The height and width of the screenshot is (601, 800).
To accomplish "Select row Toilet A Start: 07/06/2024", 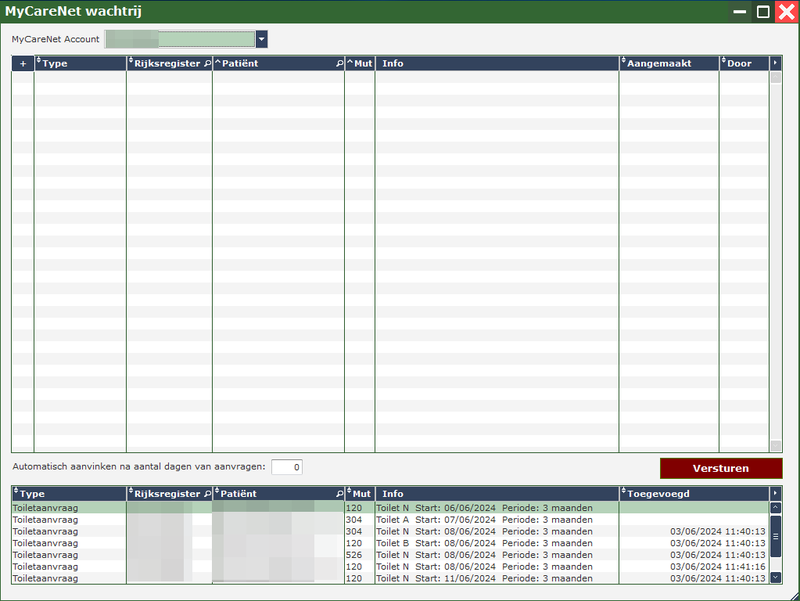I will [x=390, y=519].
